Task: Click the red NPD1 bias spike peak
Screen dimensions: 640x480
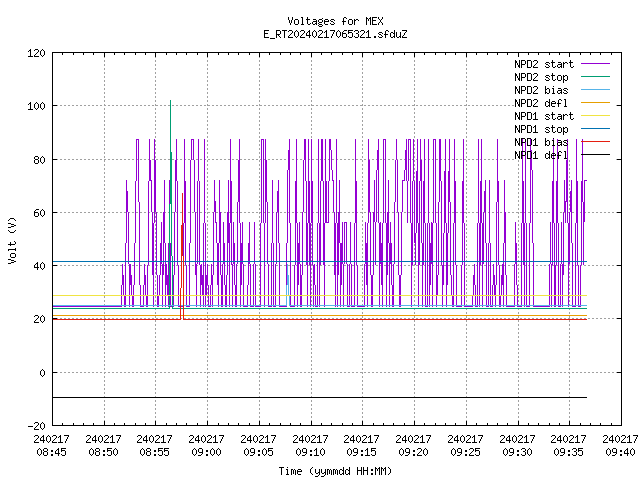Action: [x=182, y=194]
